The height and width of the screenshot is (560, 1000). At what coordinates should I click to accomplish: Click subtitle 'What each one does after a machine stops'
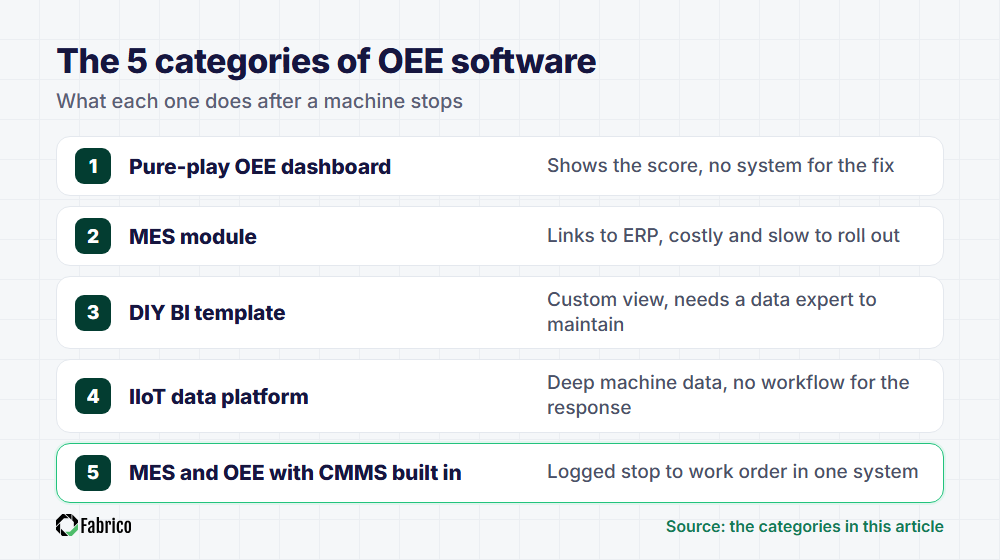coord(260,101)
